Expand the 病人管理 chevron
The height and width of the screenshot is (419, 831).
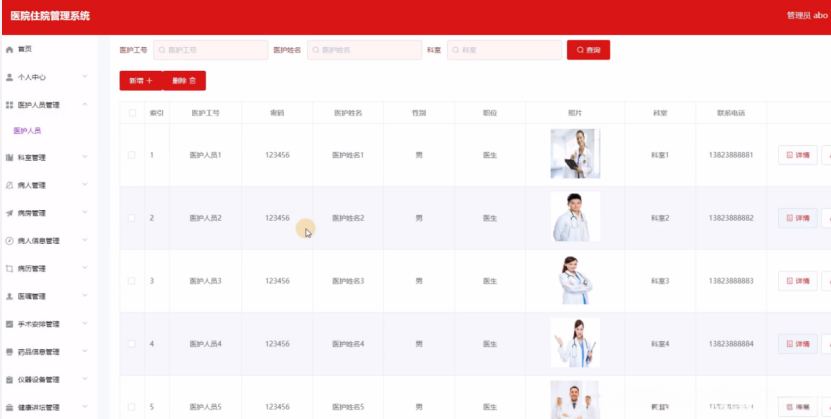85,185
